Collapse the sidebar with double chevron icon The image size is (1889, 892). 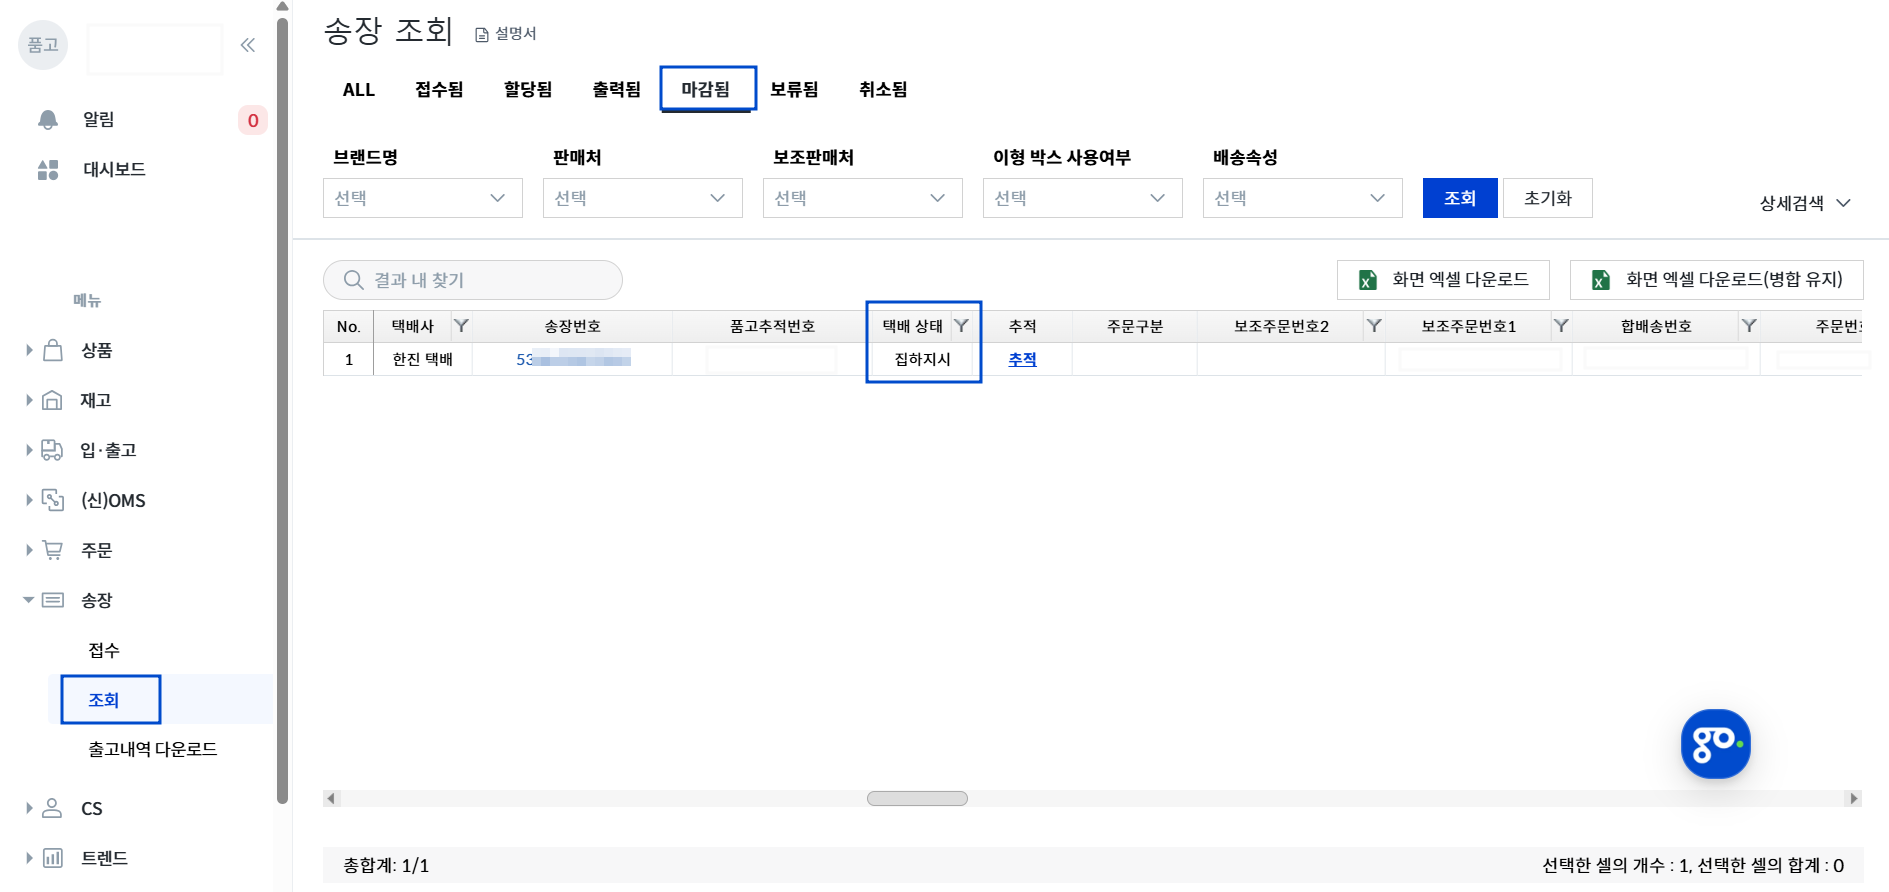click(248, 45)
